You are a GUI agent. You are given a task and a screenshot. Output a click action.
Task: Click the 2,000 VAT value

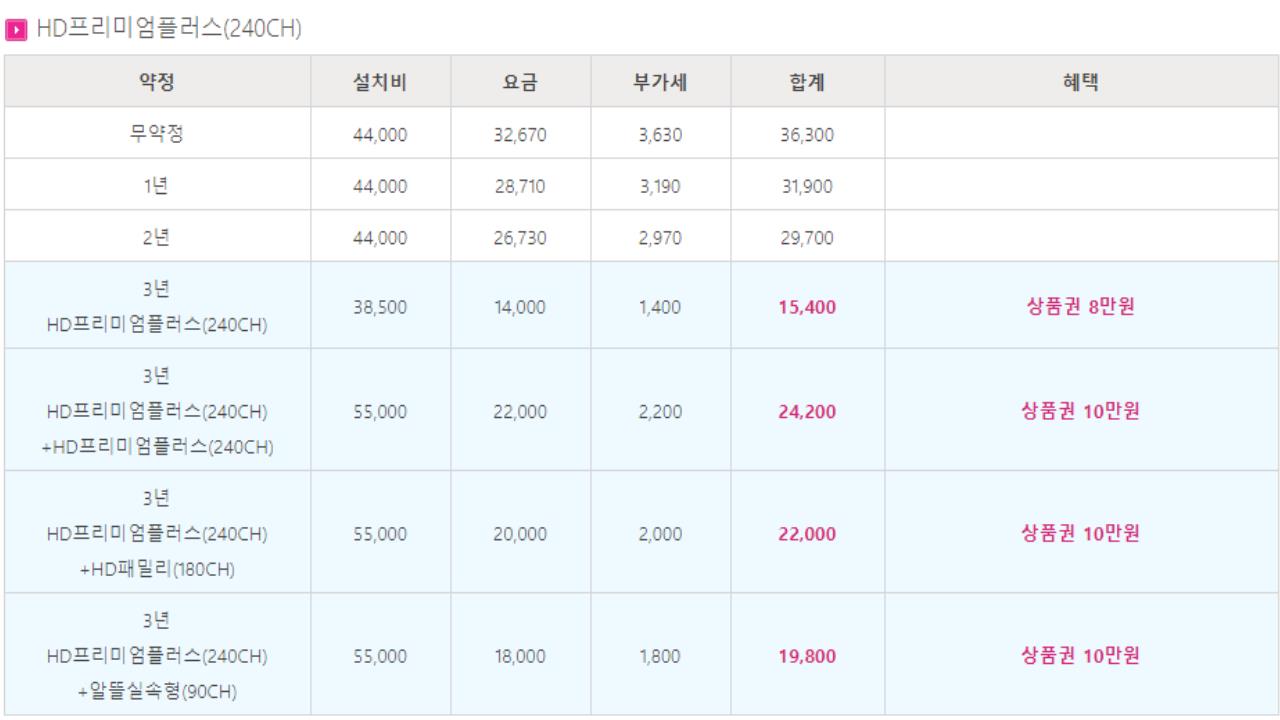pos(659,535)
